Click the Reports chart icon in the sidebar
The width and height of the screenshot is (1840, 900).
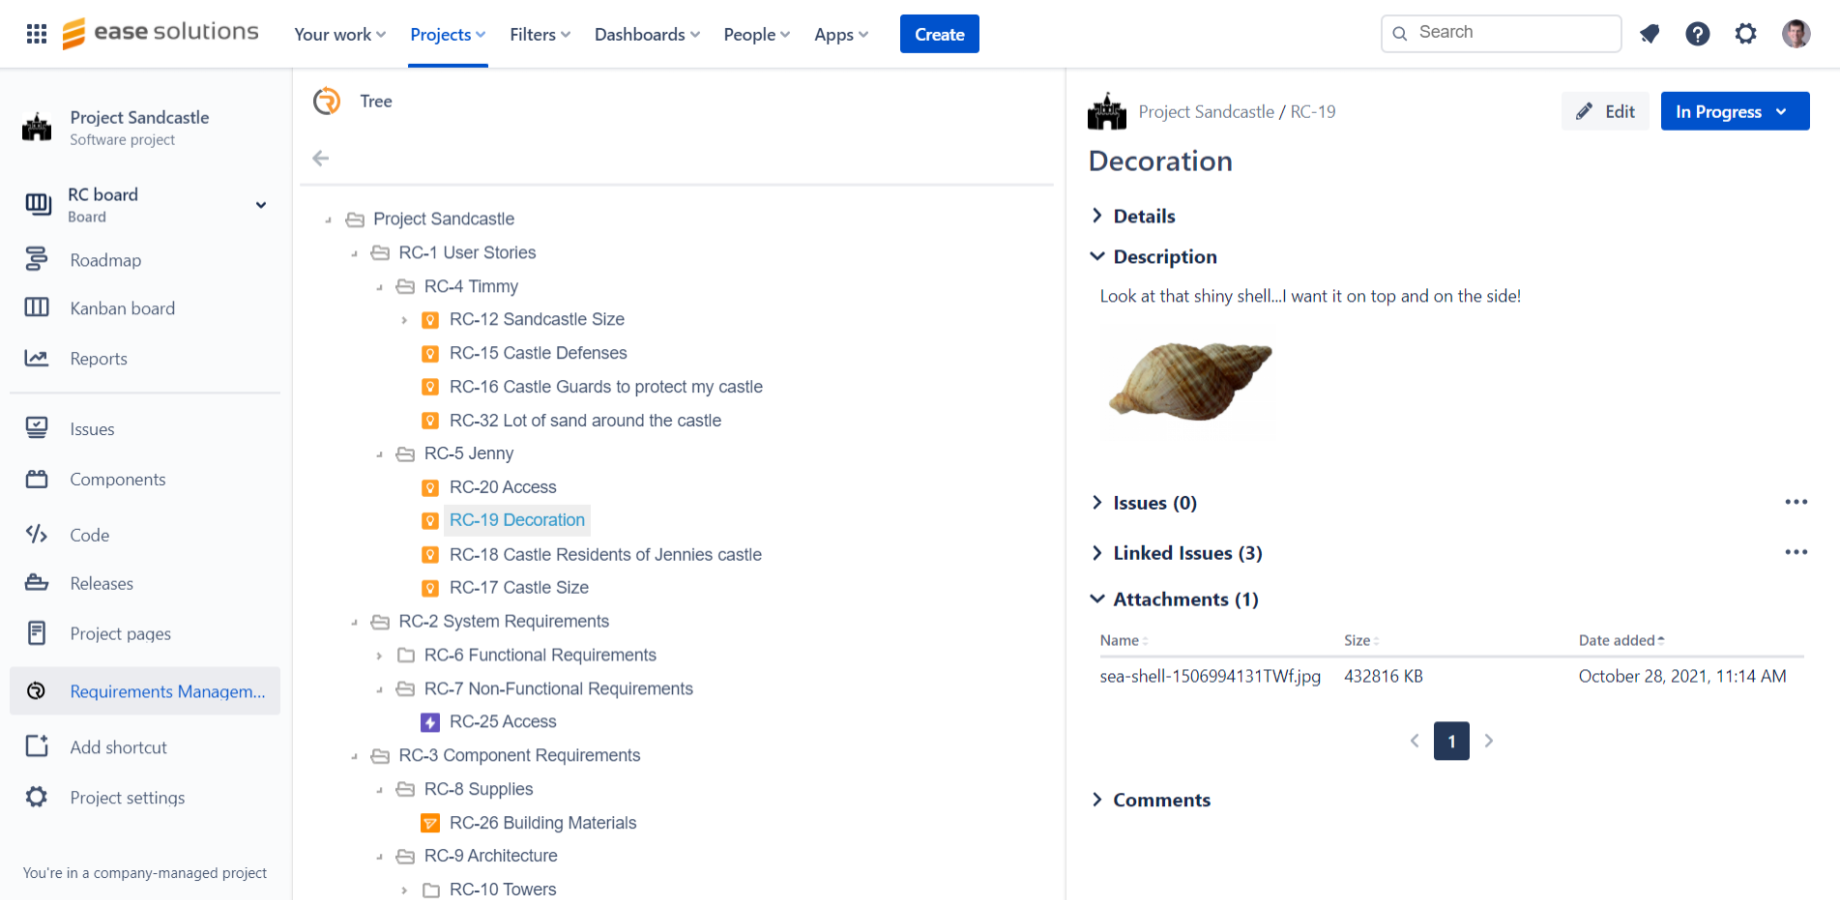click(37, 358)
